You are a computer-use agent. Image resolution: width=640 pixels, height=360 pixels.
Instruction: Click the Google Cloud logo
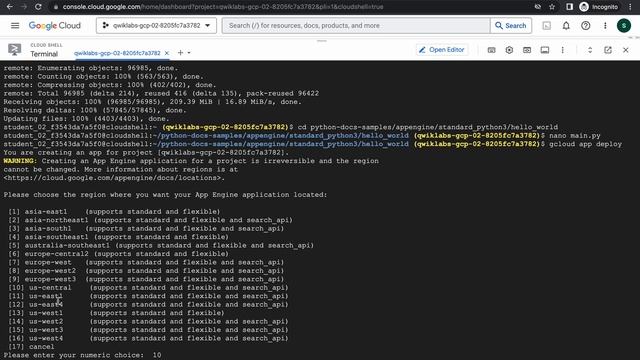pos(55,25)
